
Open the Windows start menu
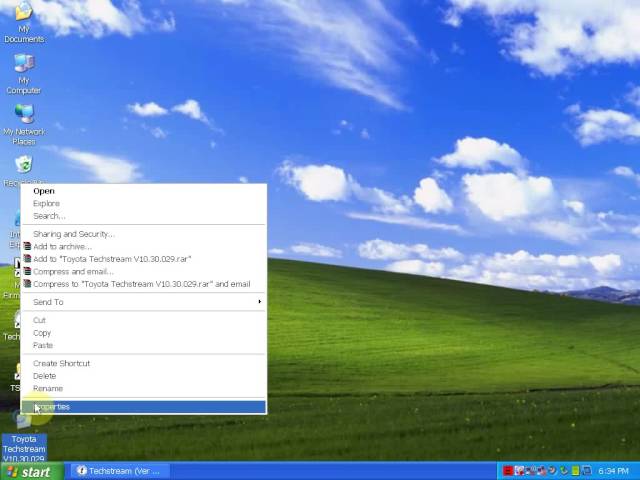pos(32,471)
